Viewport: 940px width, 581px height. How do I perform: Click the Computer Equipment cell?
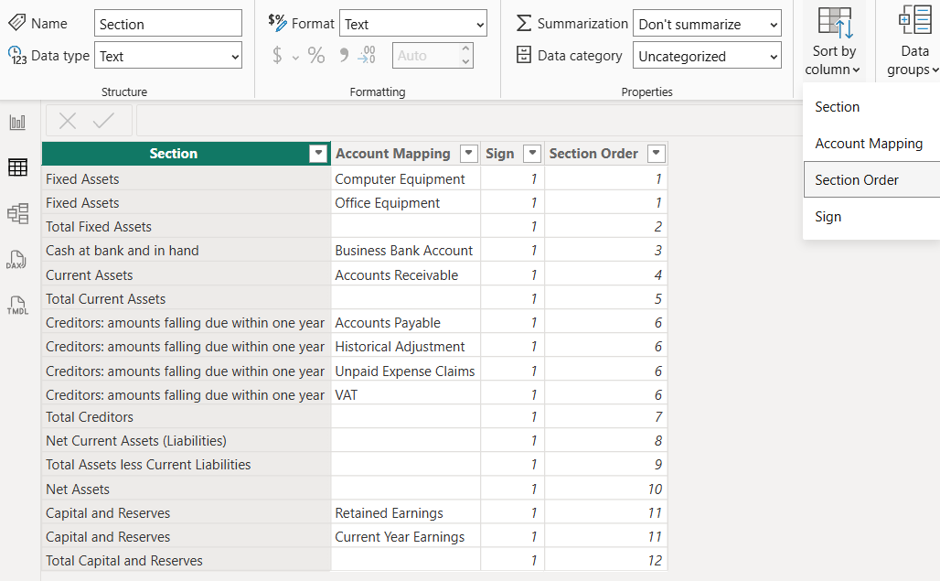pyautogui.click(x=406, y=179)
